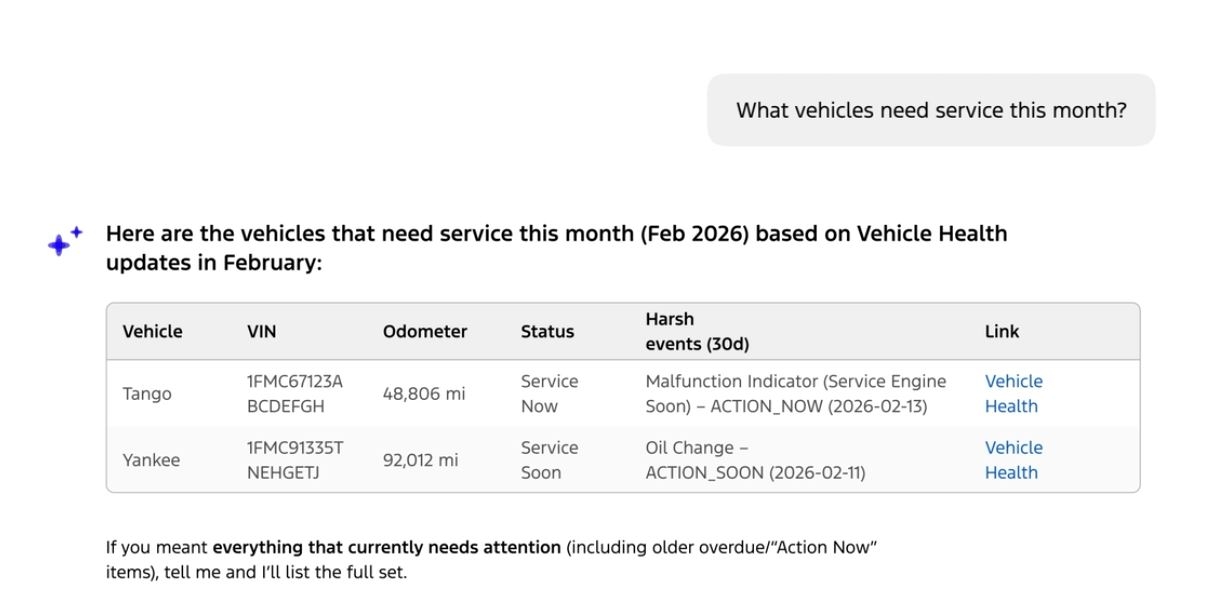
Task: Click the Status column header
Action: click(547, 332)
